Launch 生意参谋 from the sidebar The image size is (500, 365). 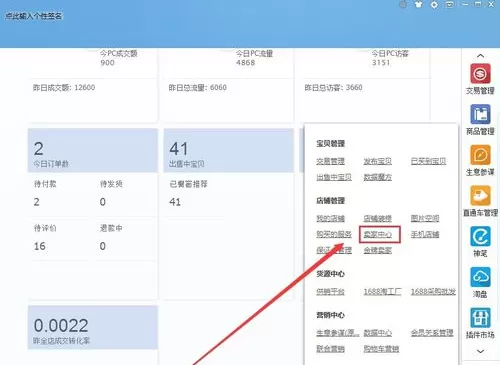click(x=480, y=155)
